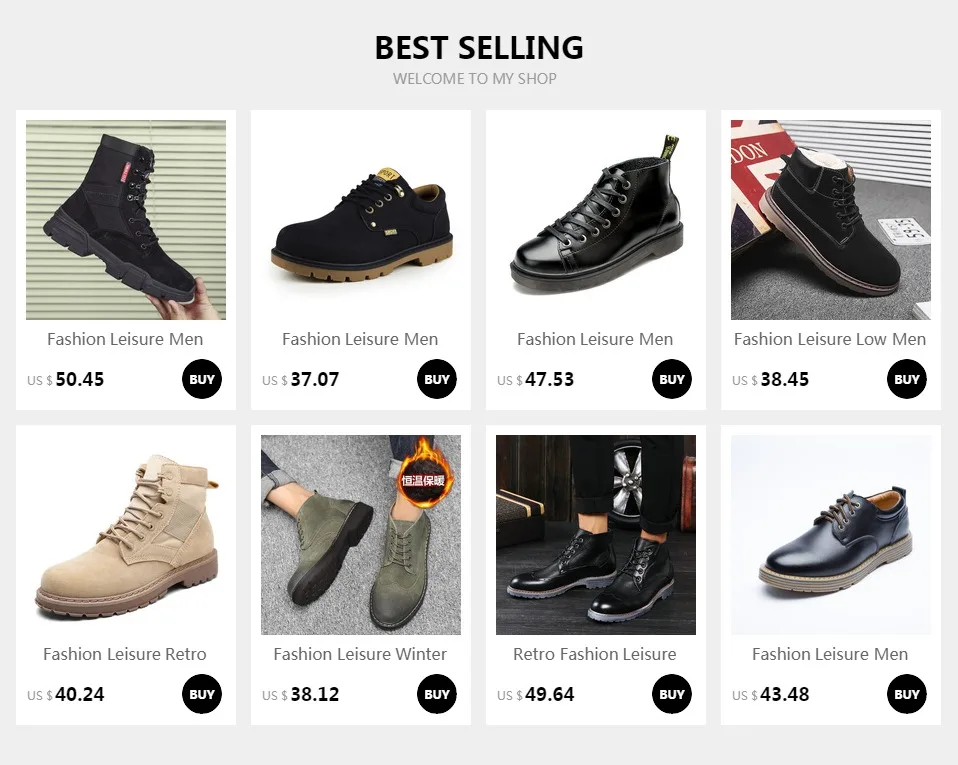Click BUY button for the $50.45 boots
This screenshot has width=958, height=765.
click(202, 379)
